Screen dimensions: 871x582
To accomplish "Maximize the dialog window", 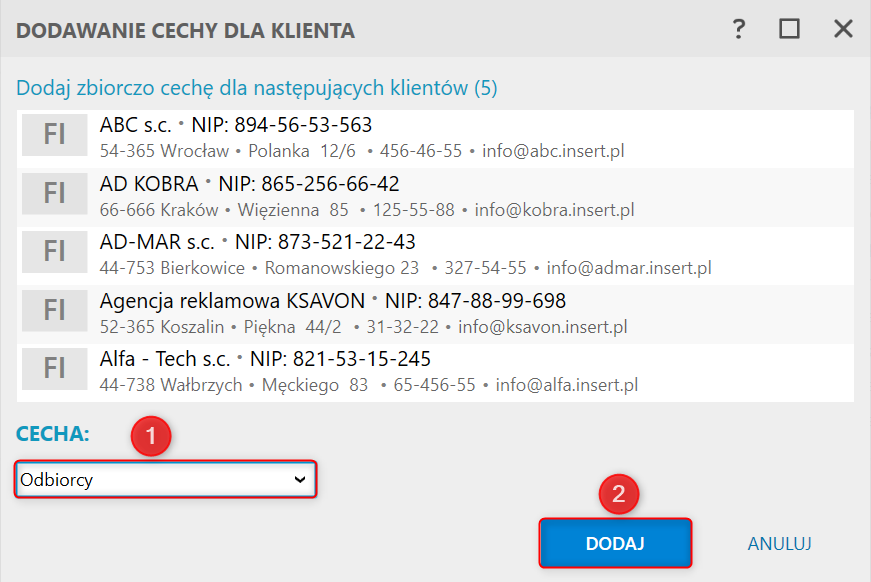I will pyautogui.click(x=790, y=30).
